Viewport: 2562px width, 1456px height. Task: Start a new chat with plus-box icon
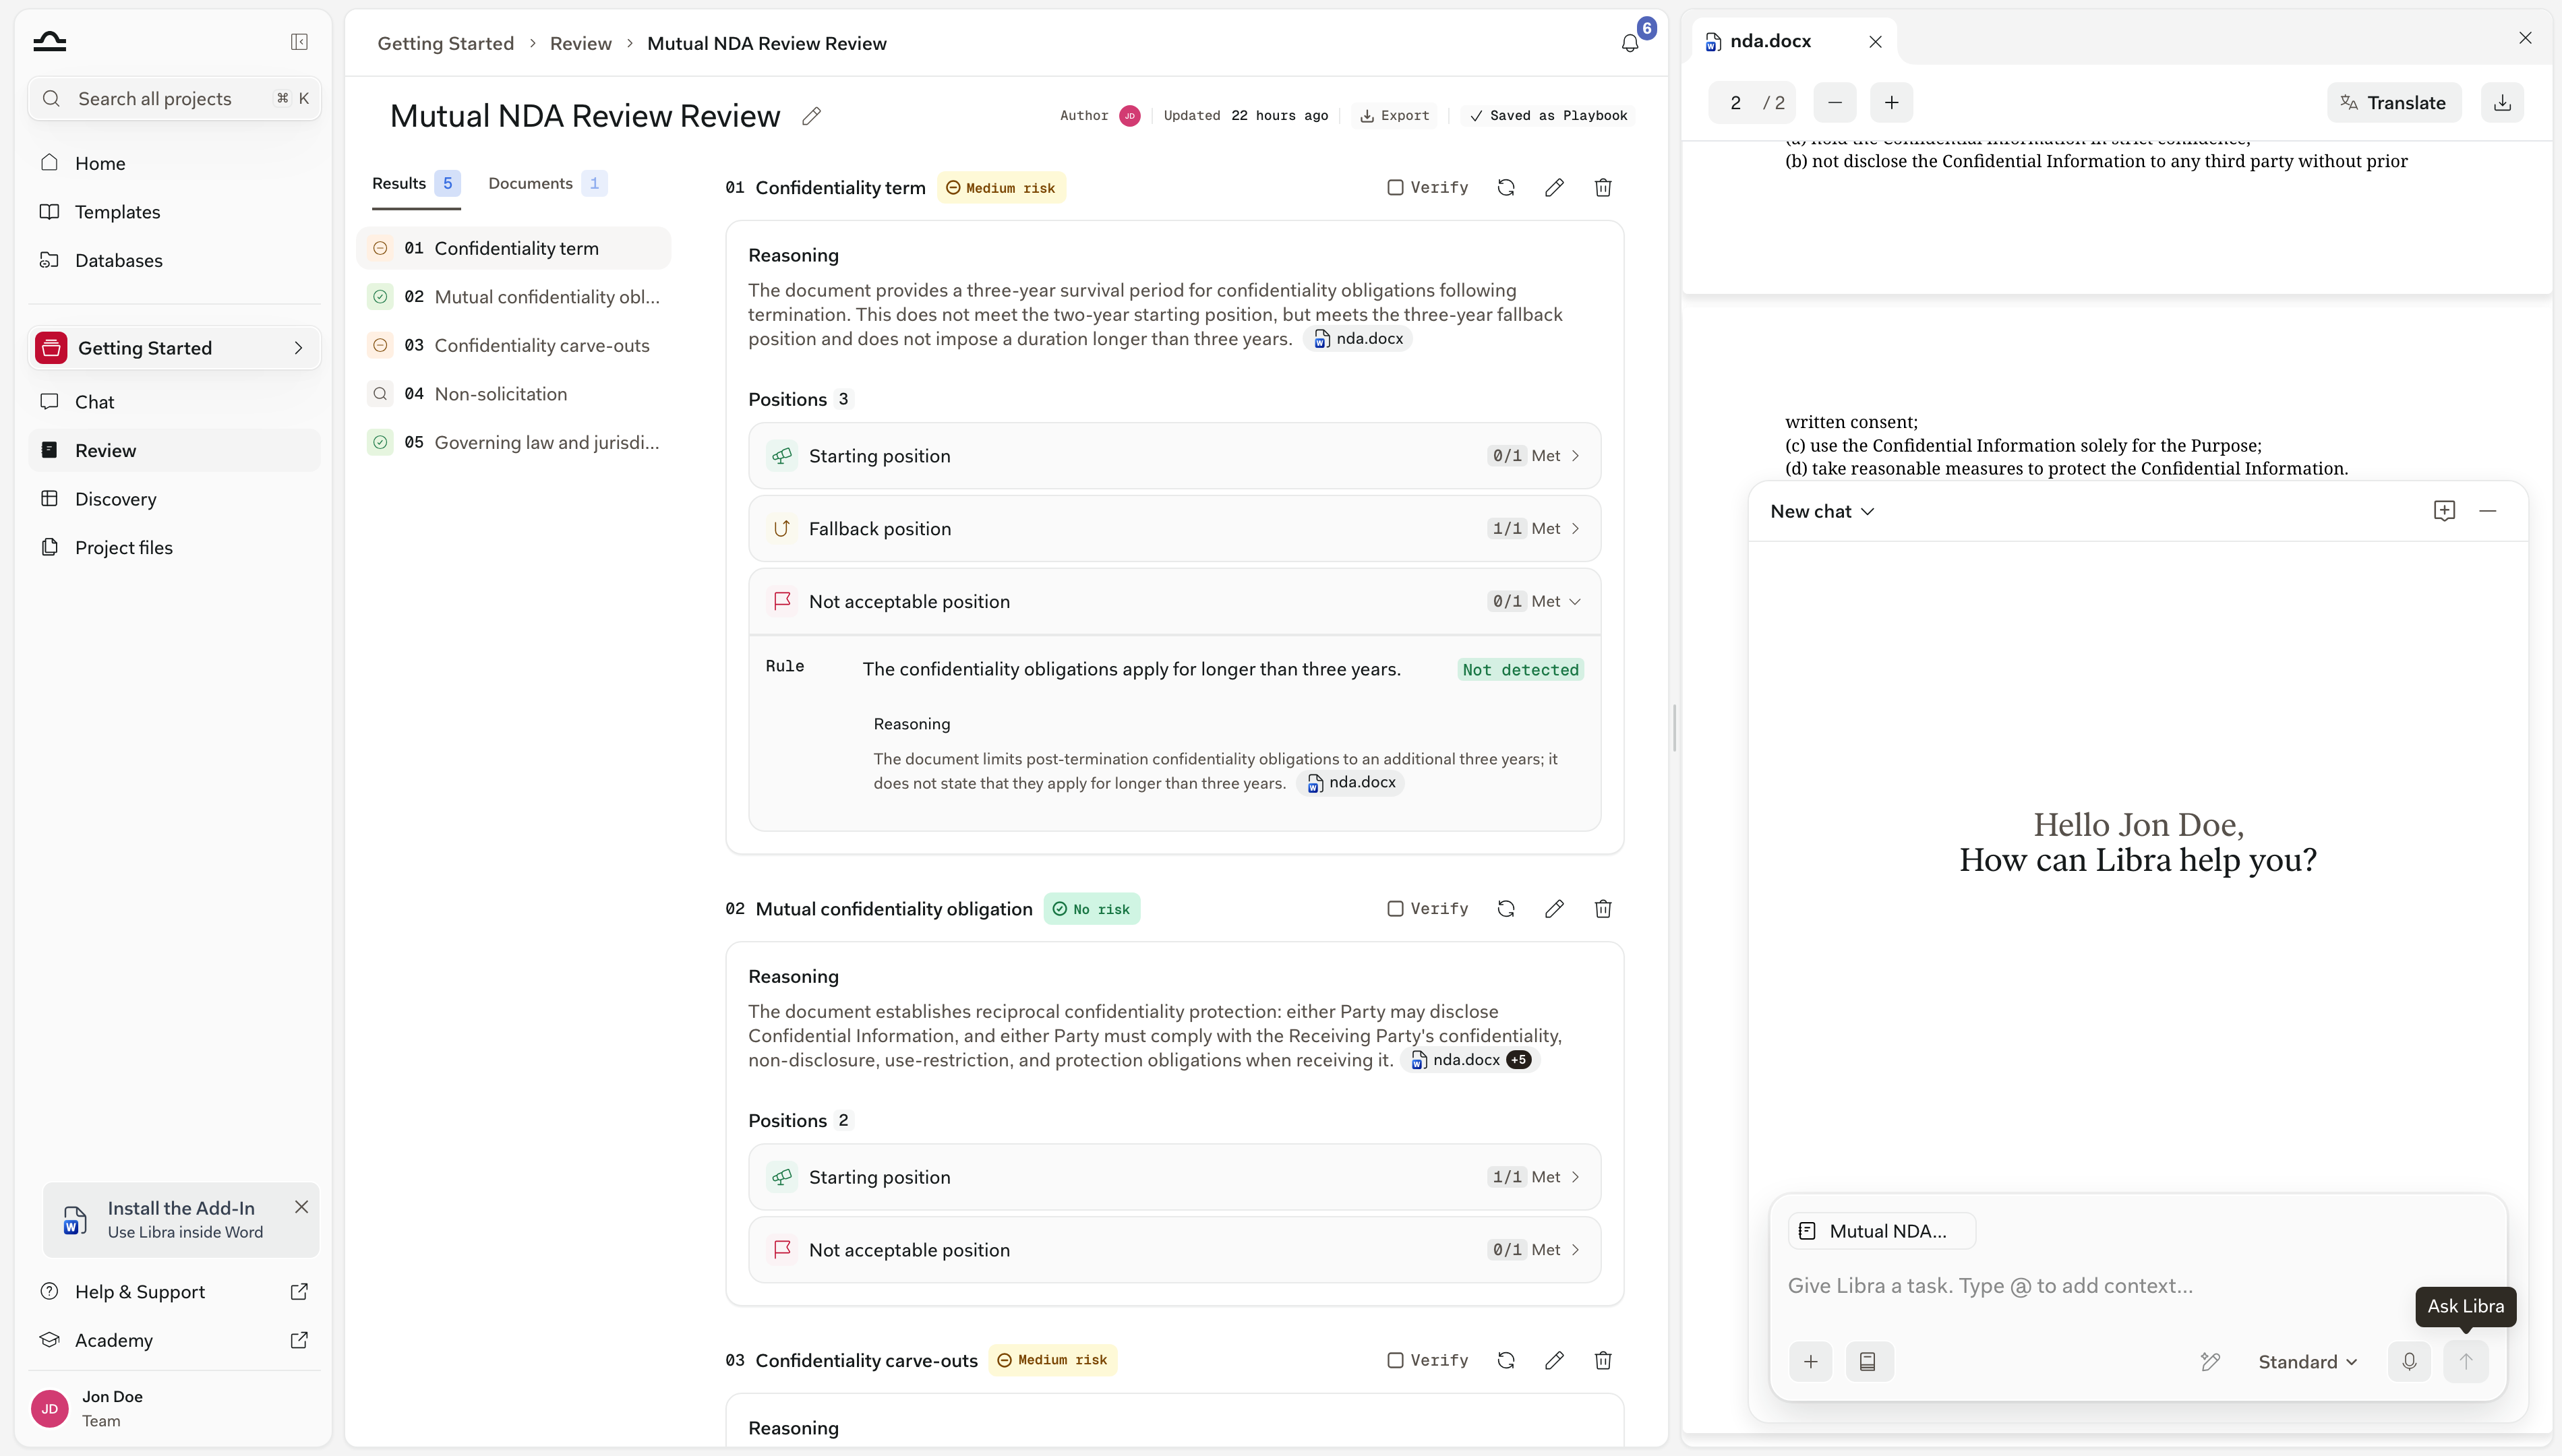pyautogui.click(x=2444, y=511)
